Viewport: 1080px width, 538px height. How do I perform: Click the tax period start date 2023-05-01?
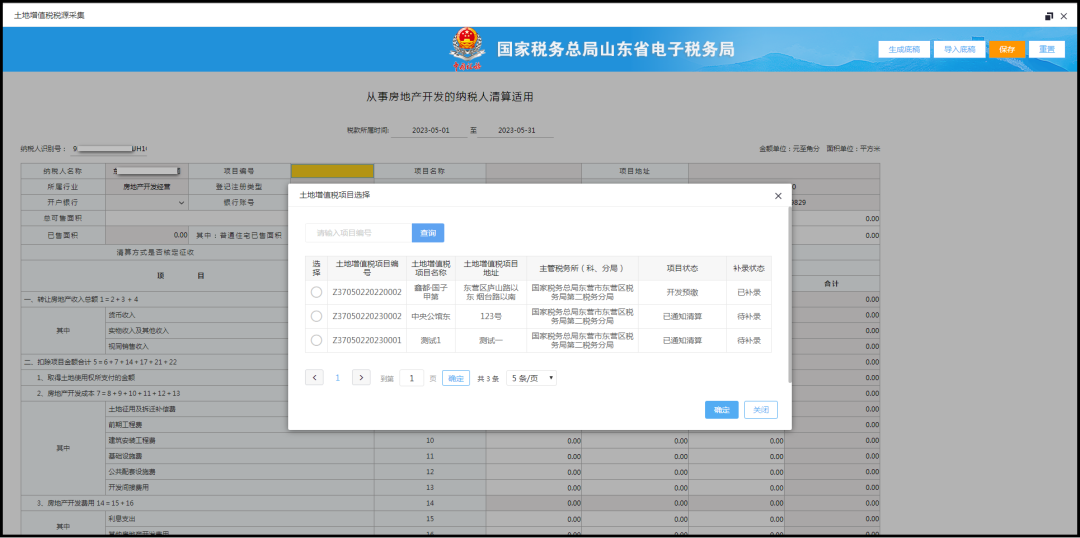[430, 130]
